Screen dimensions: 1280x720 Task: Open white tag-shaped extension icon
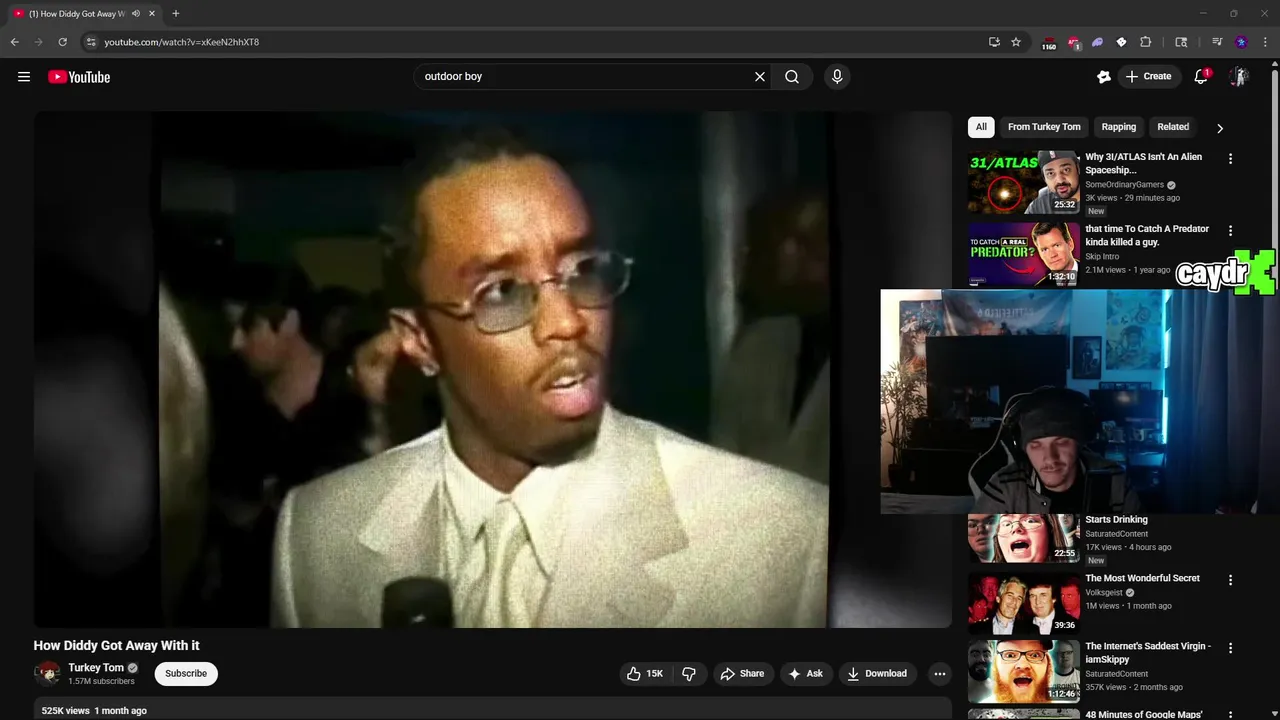[x=1121, y=42]
